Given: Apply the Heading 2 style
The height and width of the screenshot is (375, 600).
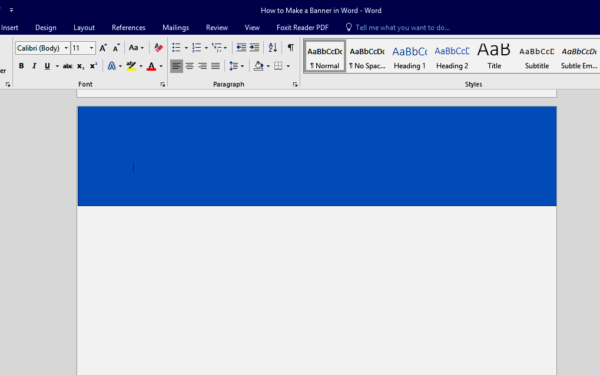Looking at the screenshot, I should point(452,56).
